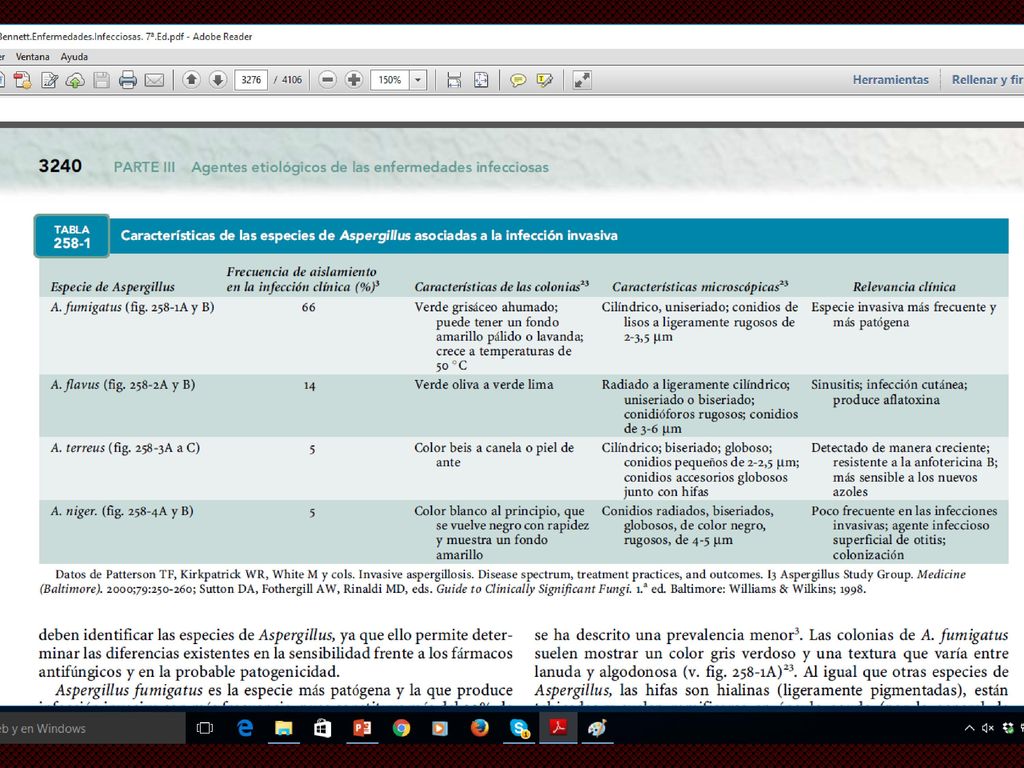Click the frequency value 66
The width and height of the screenshot is (1024, 768).
[x=309, y=308]
